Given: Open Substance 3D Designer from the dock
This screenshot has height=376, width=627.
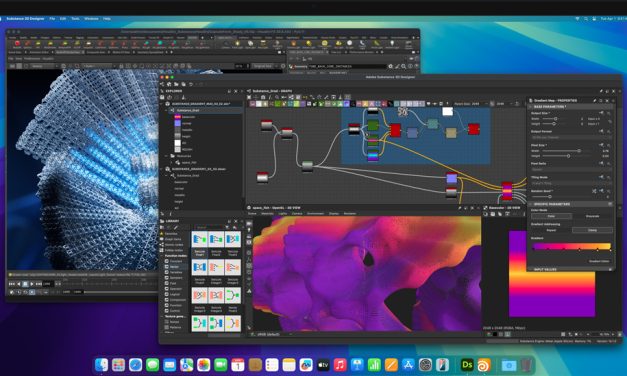Looking at the screenshot, I should tap(467, 364).
